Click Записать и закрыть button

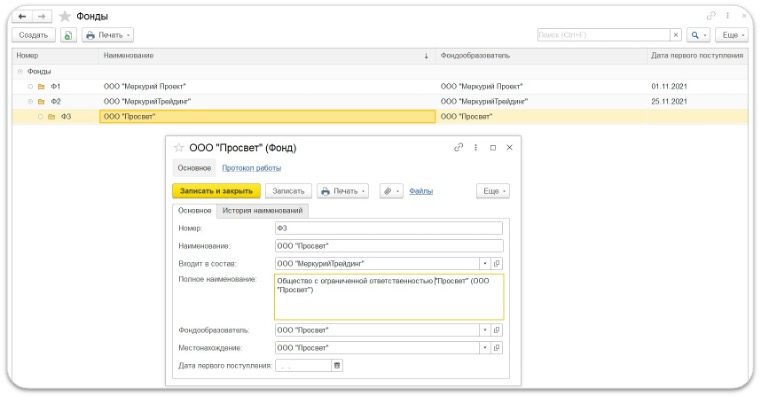pos(216,191)
